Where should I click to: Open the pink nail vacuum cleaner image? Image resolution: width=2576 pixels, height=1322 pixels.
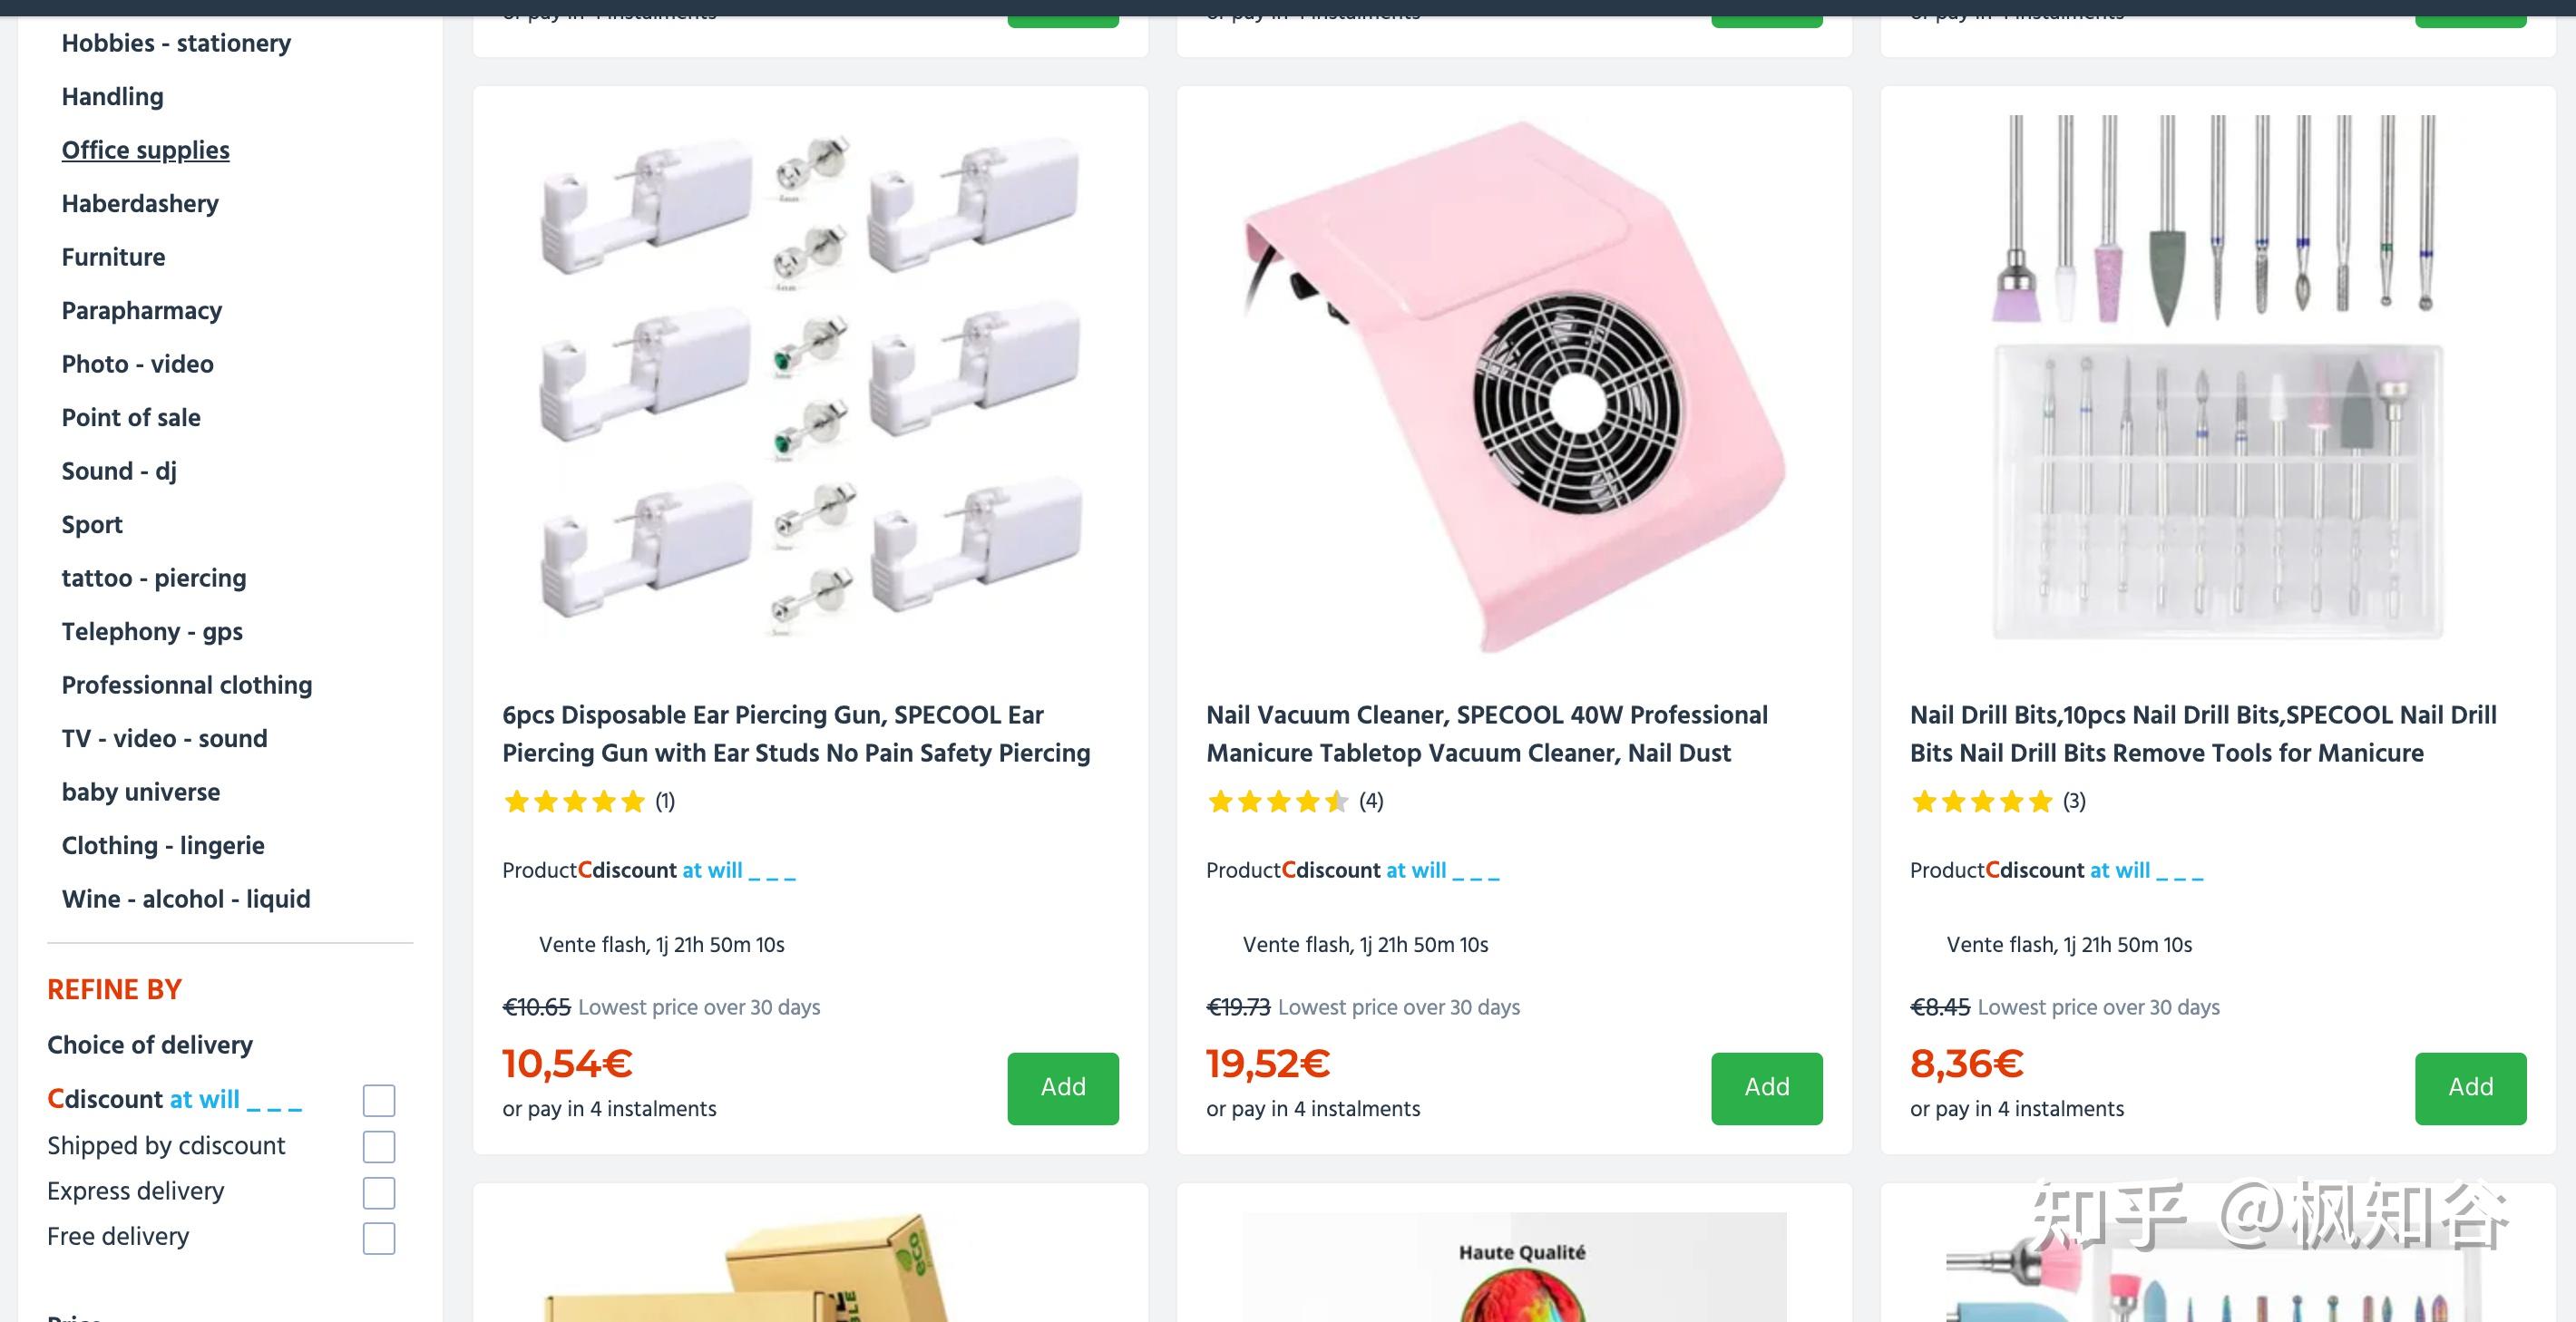[1514, 385]
